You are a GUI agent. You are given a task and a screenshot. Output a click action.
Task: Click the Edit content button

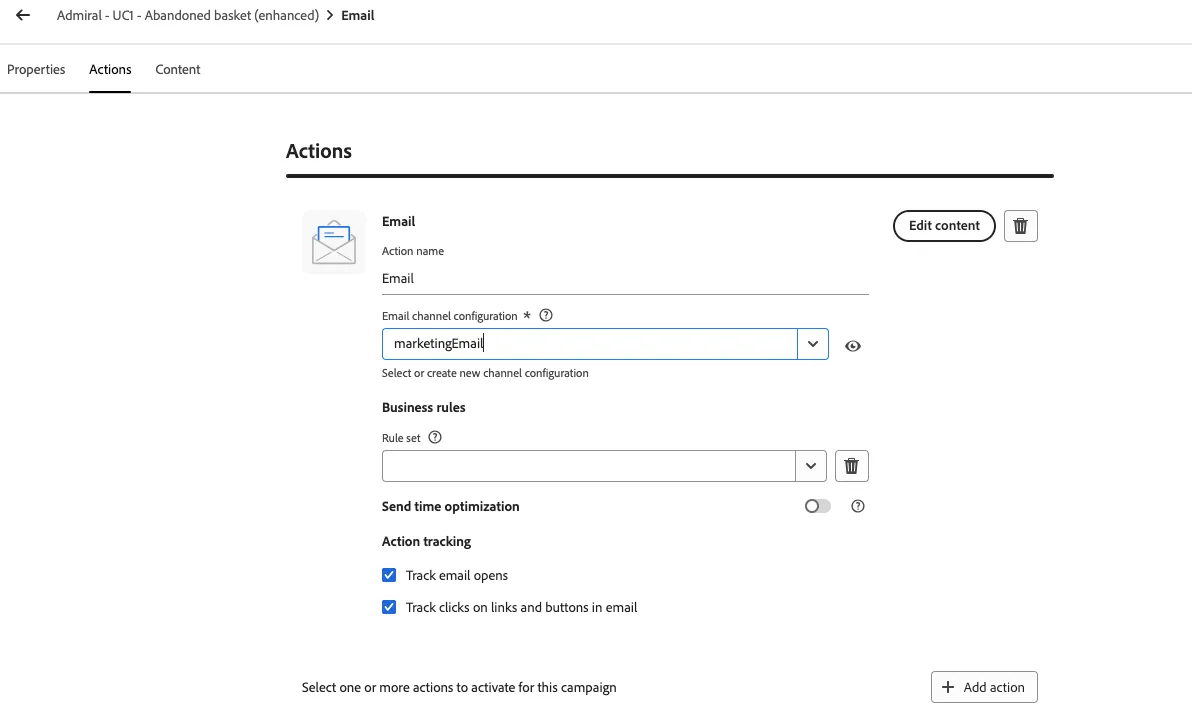click(x=944, y=226)
